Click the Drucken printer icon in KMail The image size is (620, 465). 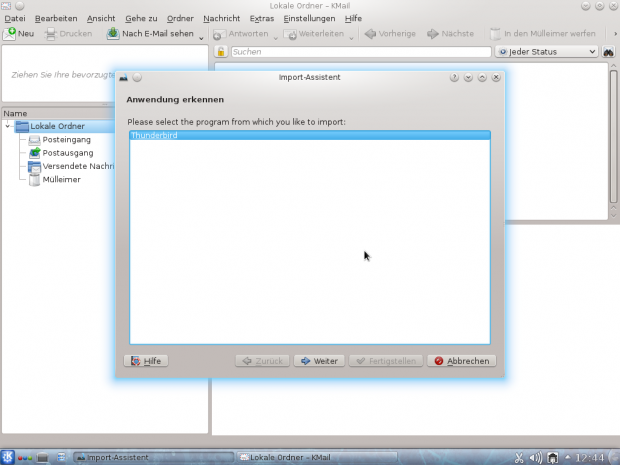point(51,34)
